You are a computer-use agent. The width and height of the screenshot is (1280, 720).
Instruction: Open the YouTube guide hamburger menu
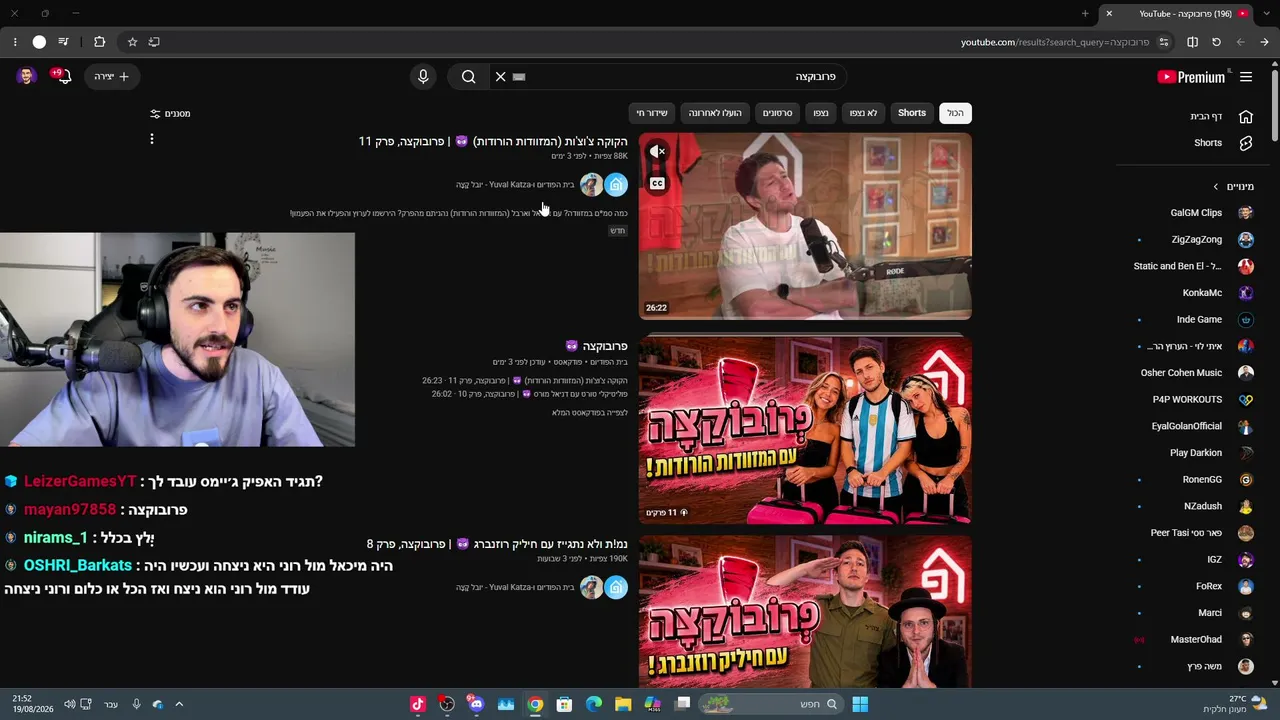[x=1246, y=77]
